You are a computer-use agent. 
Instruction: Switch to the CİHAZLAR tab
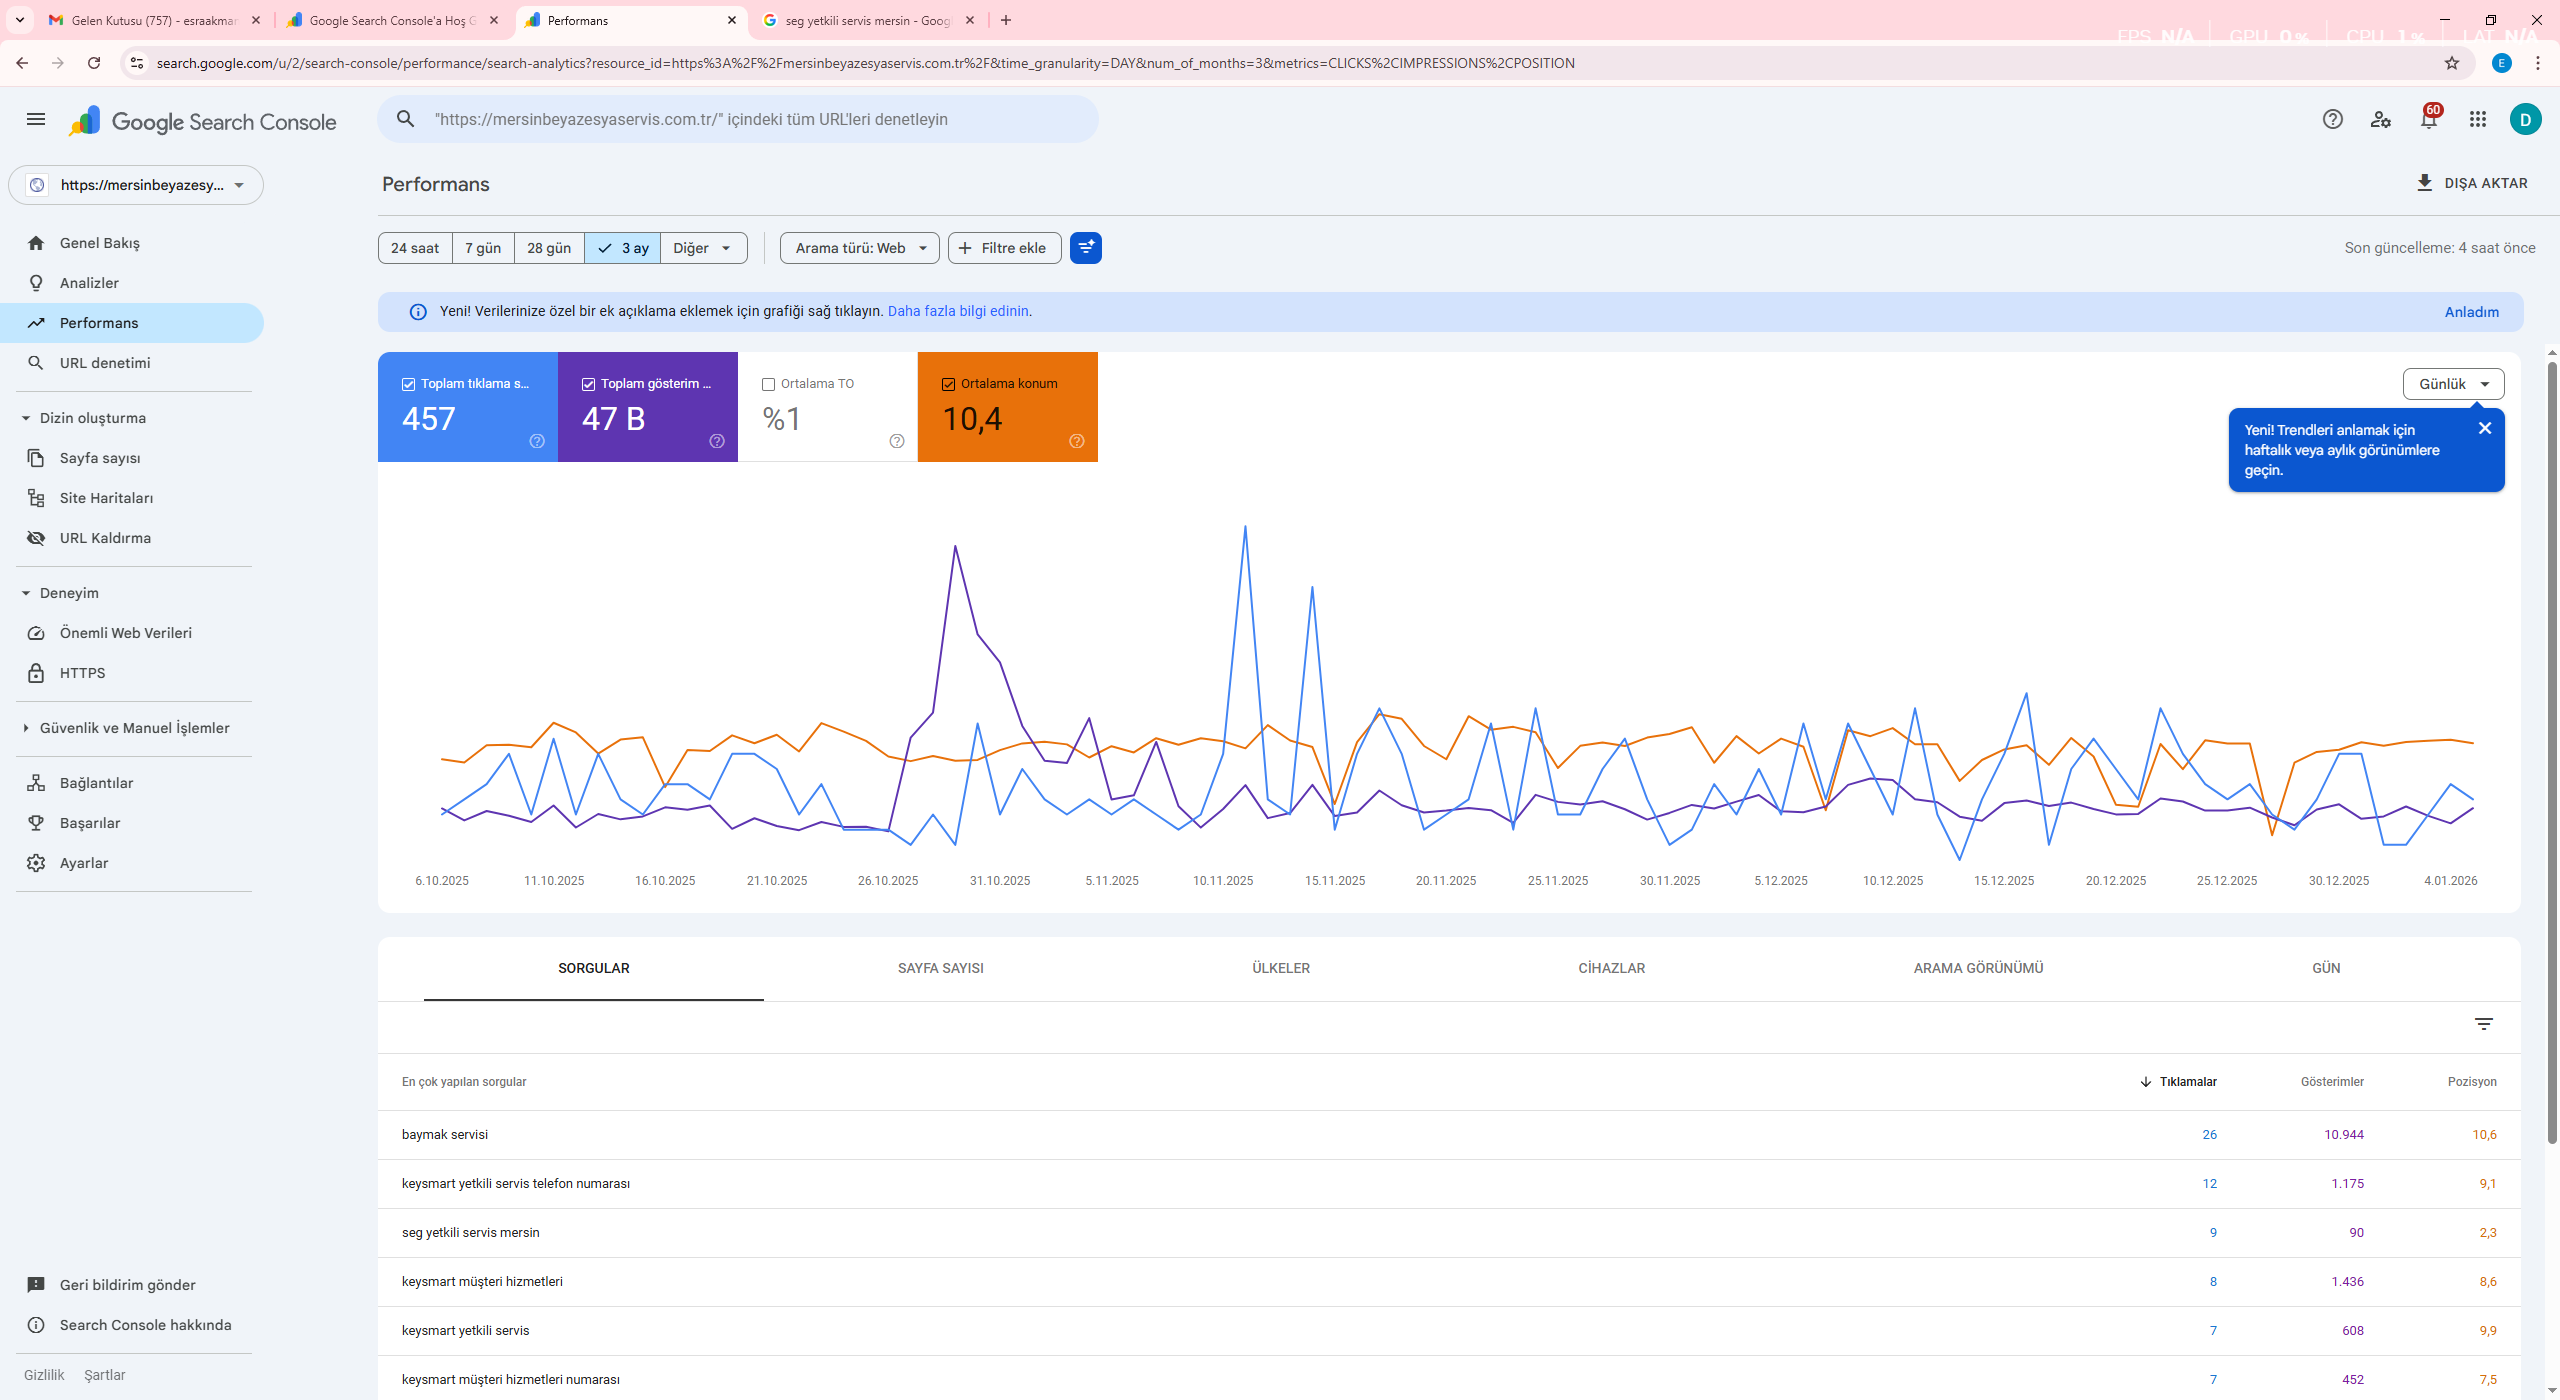[x=1612, y=968]
